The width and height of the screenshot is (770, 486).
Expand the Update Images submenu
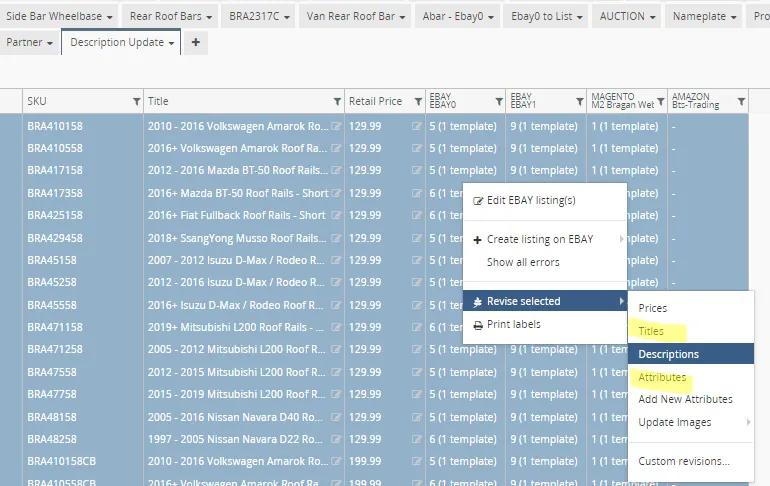[691, 422]
